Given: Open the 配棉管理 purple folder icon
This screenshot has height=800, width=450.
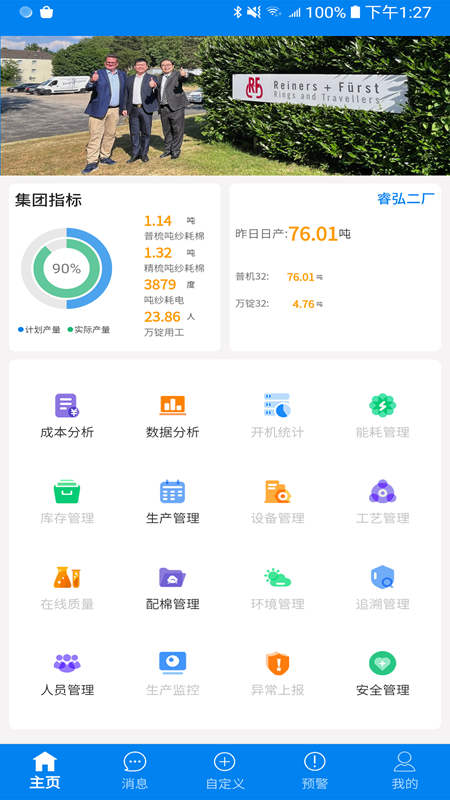Looking at the screenshot, I should click(x=172, y=577).
